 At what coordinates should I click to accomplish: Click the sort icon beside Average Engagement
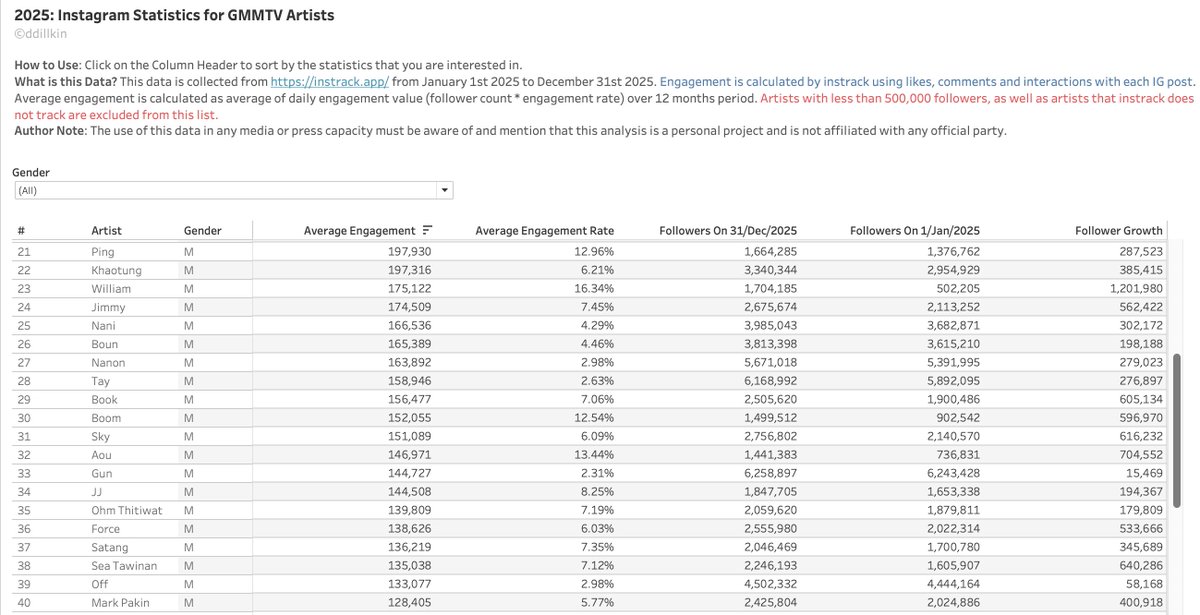tap(427, 231)
